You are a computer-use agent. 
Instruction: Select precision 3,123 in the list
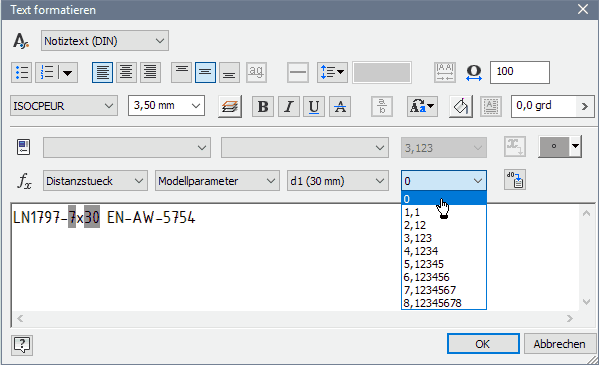point(444,238)
